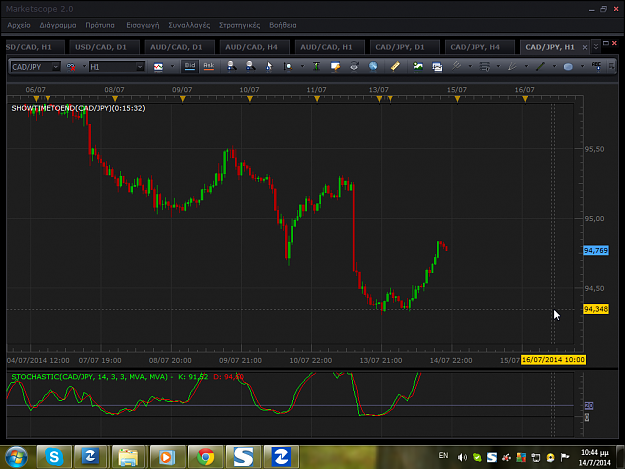Screen dimensions: 625x469
Task: Click the green T-shaped toolbar icon
Action: point(316,66)
